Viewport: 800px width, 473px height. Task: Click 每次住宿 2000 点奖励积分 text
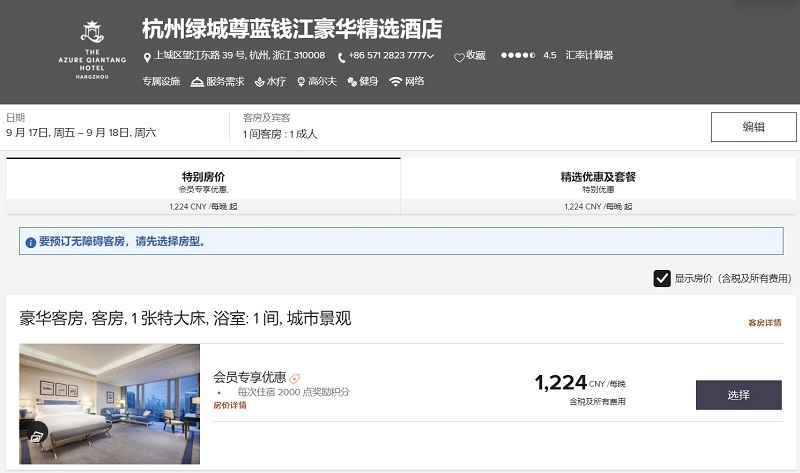(x=293, y=392)
